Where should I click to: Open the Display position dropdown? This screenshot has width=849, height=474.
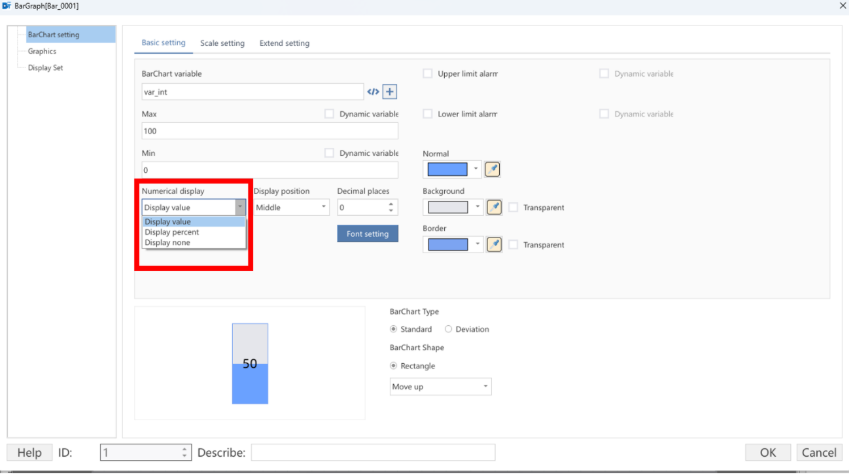point(291,207)
